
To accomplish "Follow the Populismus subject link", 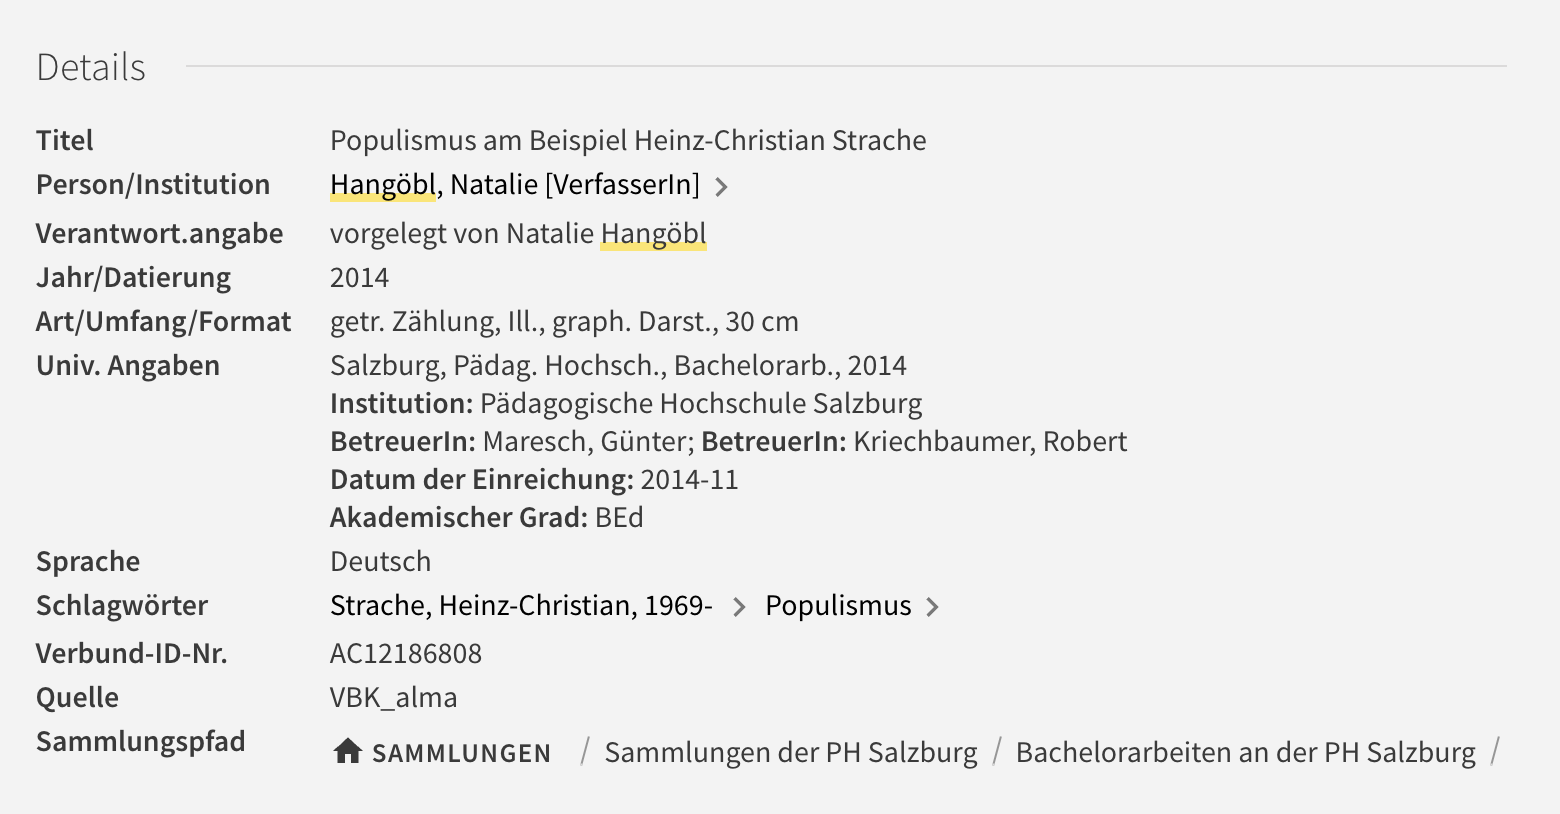I will tap(838, 605).
